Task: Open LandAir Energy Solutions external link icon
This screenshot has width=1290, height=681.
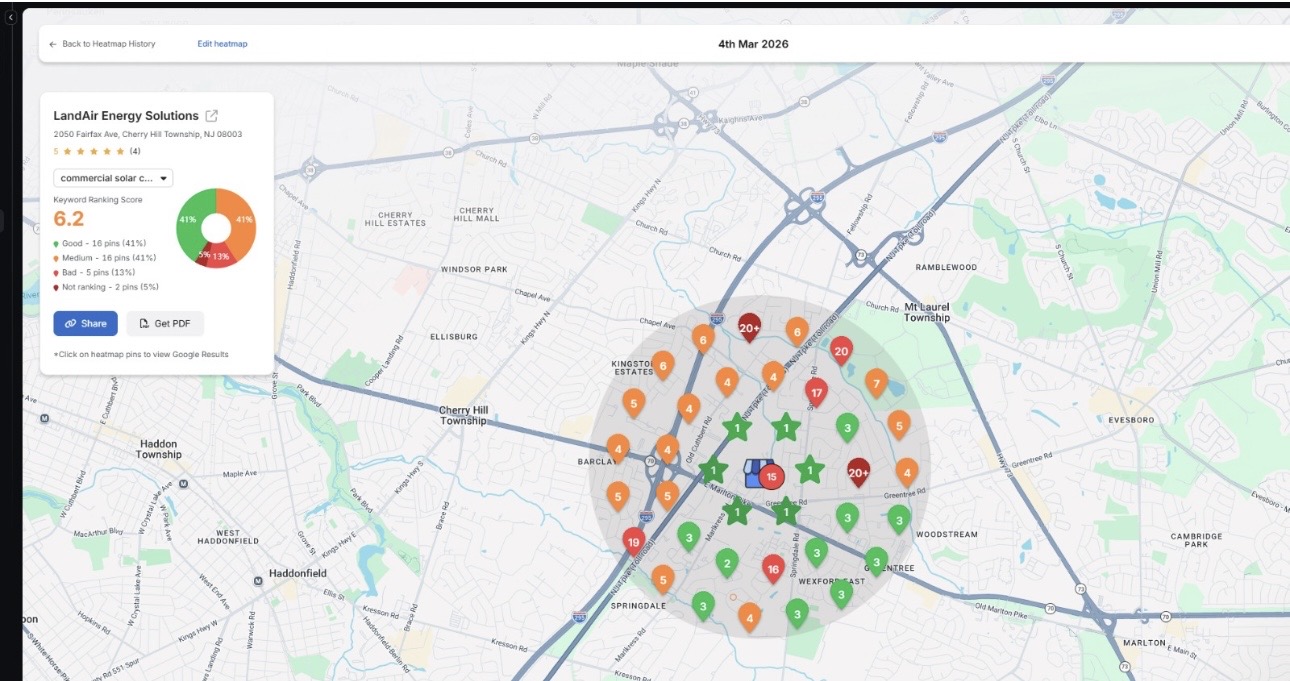Action: (211, 116)
